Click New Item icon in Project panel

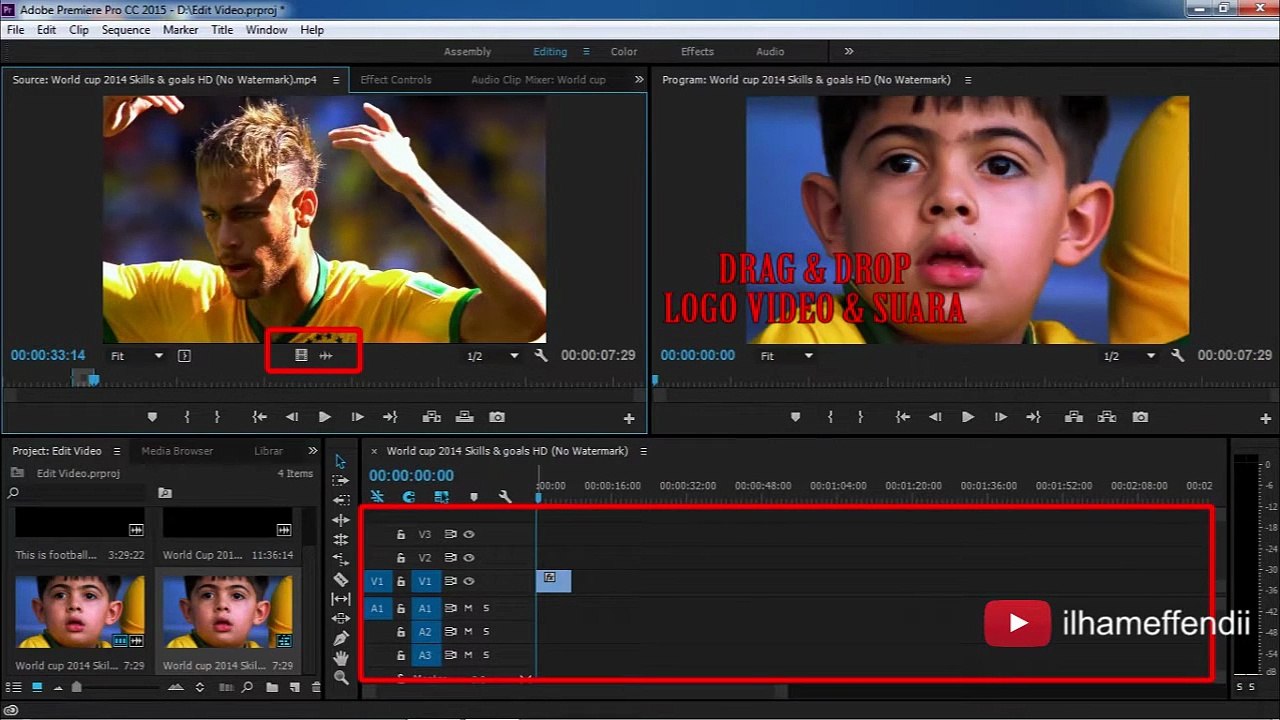295,688
